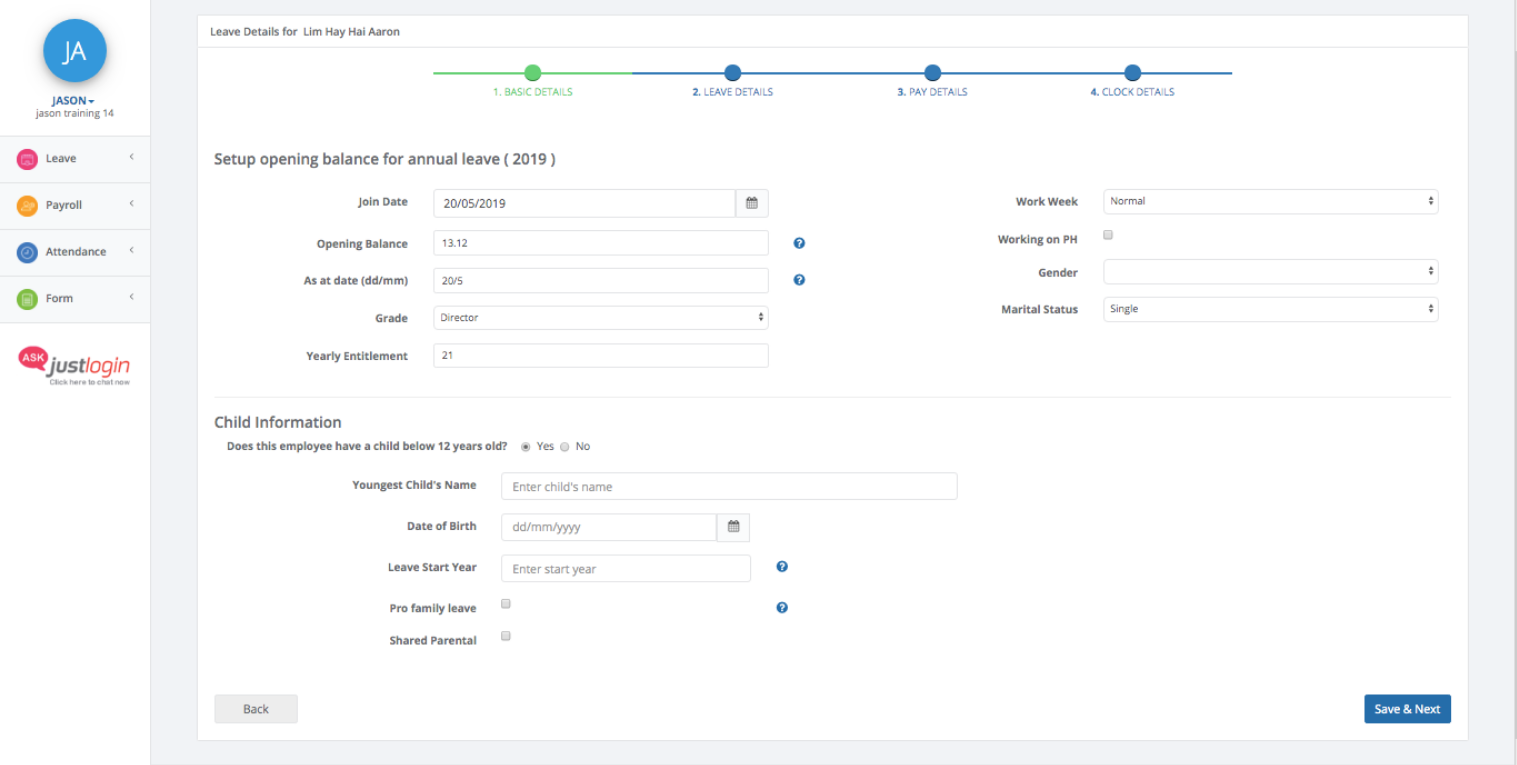1517x765 pixels.
Task: Select Leave Details step circle
Action: click(x=732, y=72)
